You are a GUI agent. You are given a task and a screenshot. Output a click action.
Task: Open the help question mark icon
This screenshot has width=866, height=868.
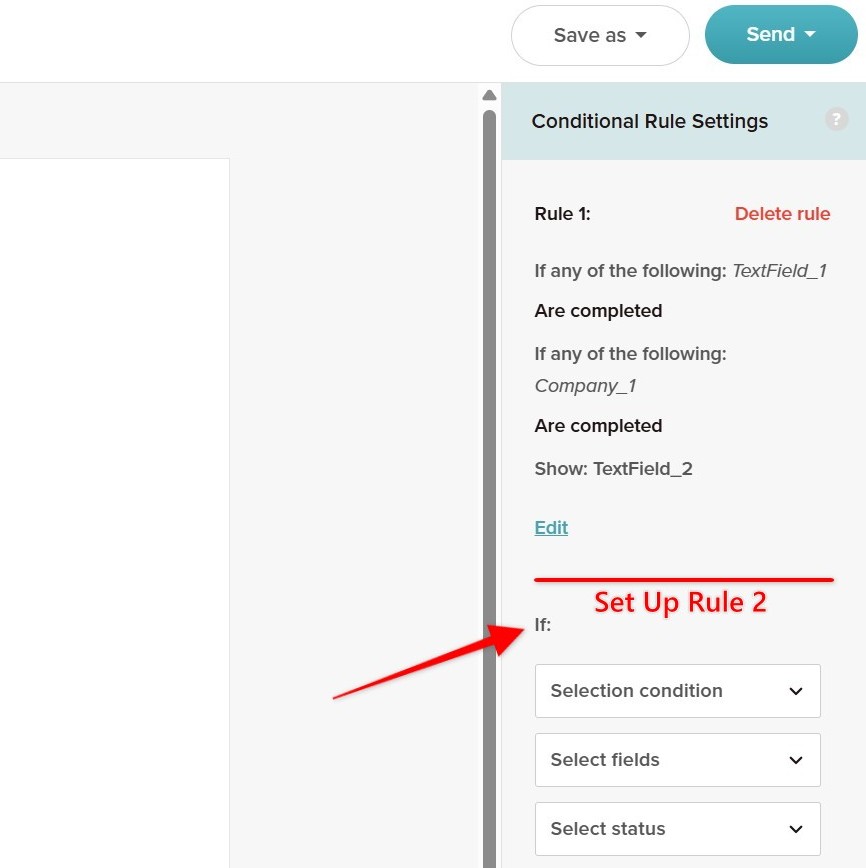[x=836, y=120]
